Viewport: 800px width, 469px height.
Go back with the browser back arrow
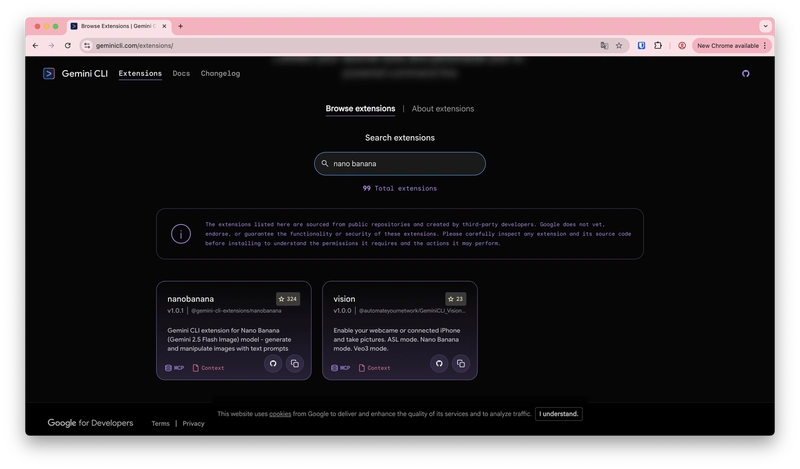point(35,45)
